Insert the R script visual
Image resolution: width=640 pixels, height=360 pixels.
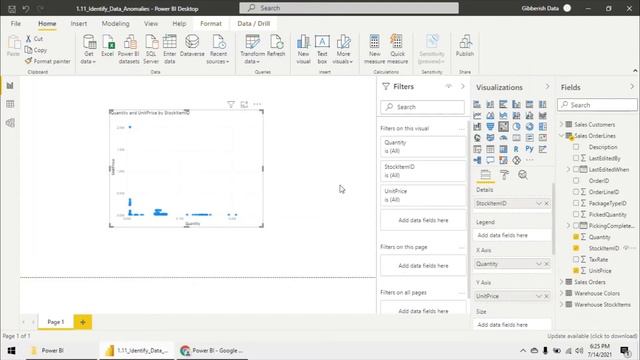pos(516,149)
